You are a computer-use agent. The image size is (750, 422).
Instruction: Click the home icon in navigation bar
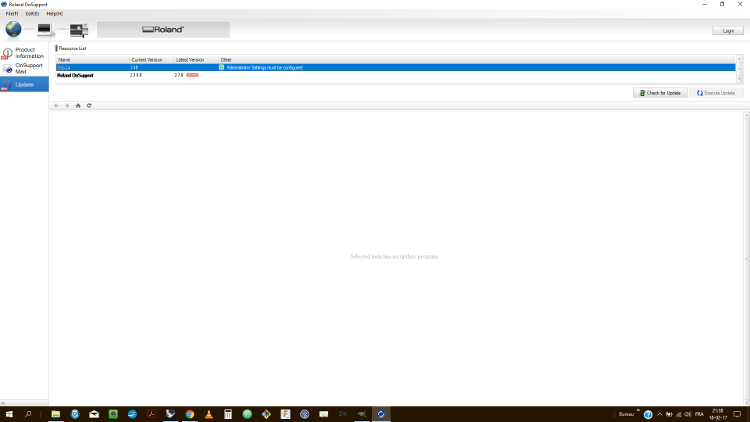click(78, 106)
